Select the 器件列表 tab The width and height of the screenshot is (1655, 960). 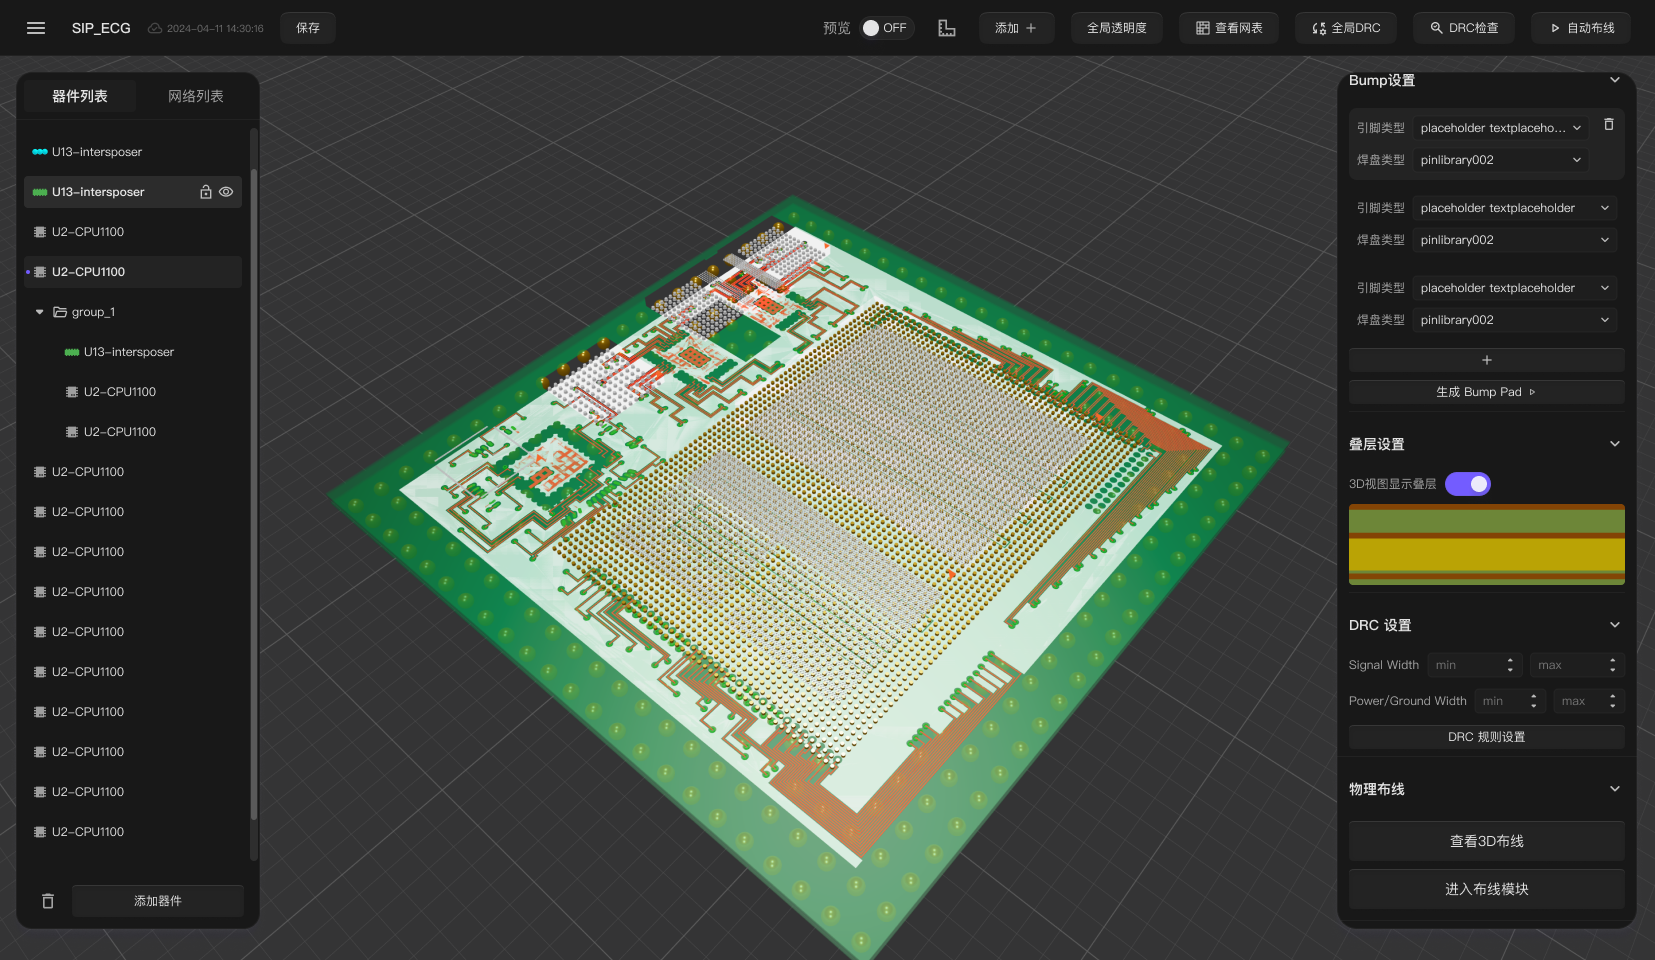[80, 96]
